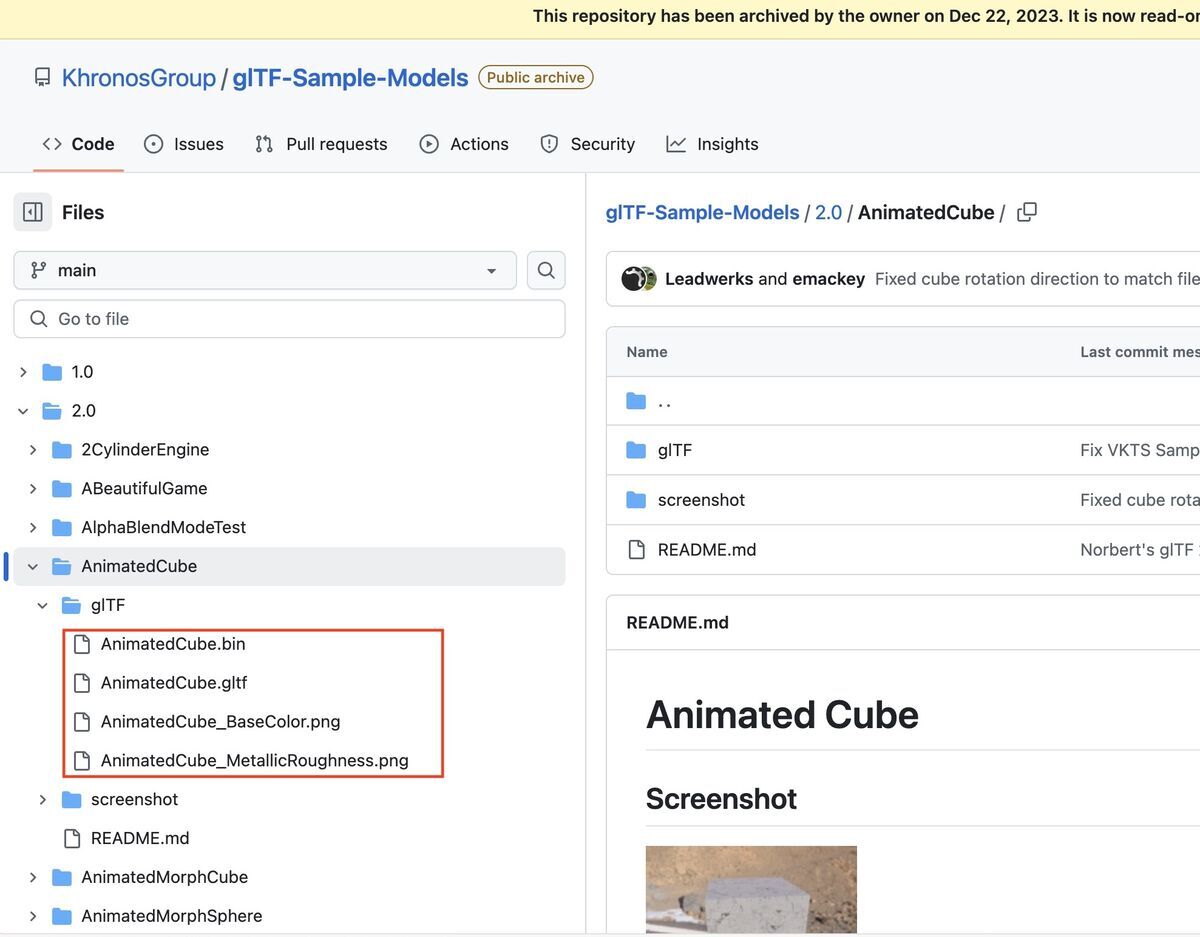This screenshot has height=937, width=1200.
Task: Copy the AnimatedCube path icon
Action: [x=1027, y=212]
